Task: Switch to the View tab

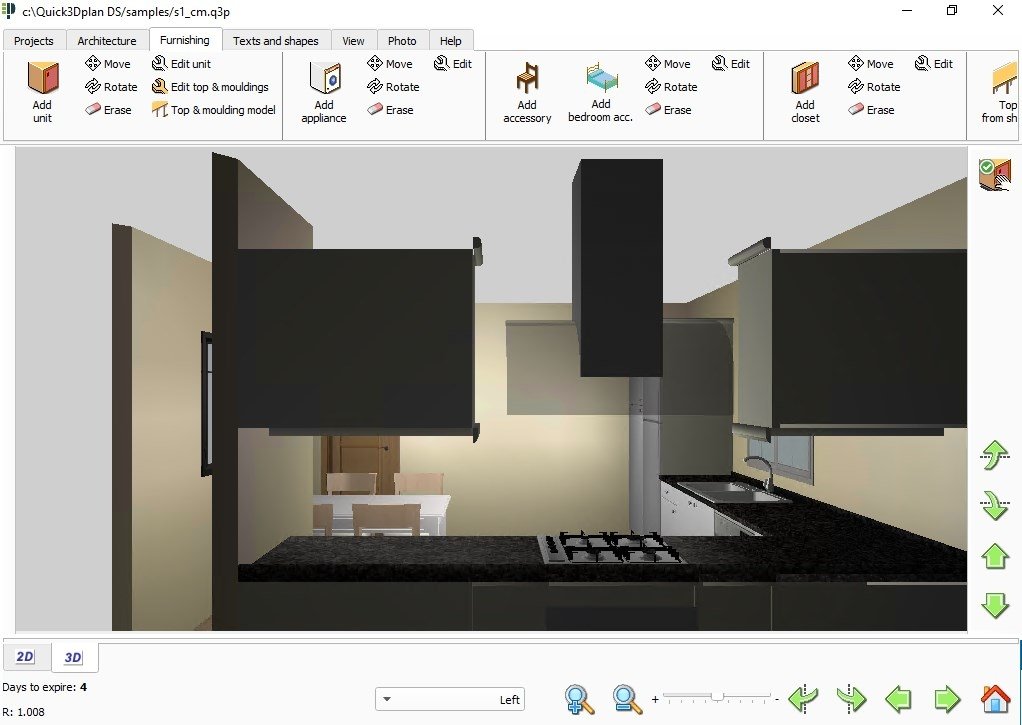Action: (x=353, y=40)
